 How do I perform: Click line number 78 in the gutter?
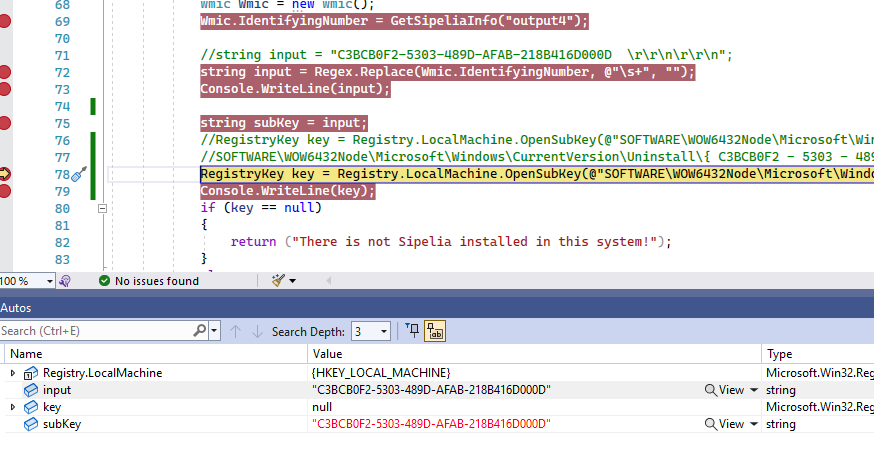pyautogui.click(x=62, y=175)
